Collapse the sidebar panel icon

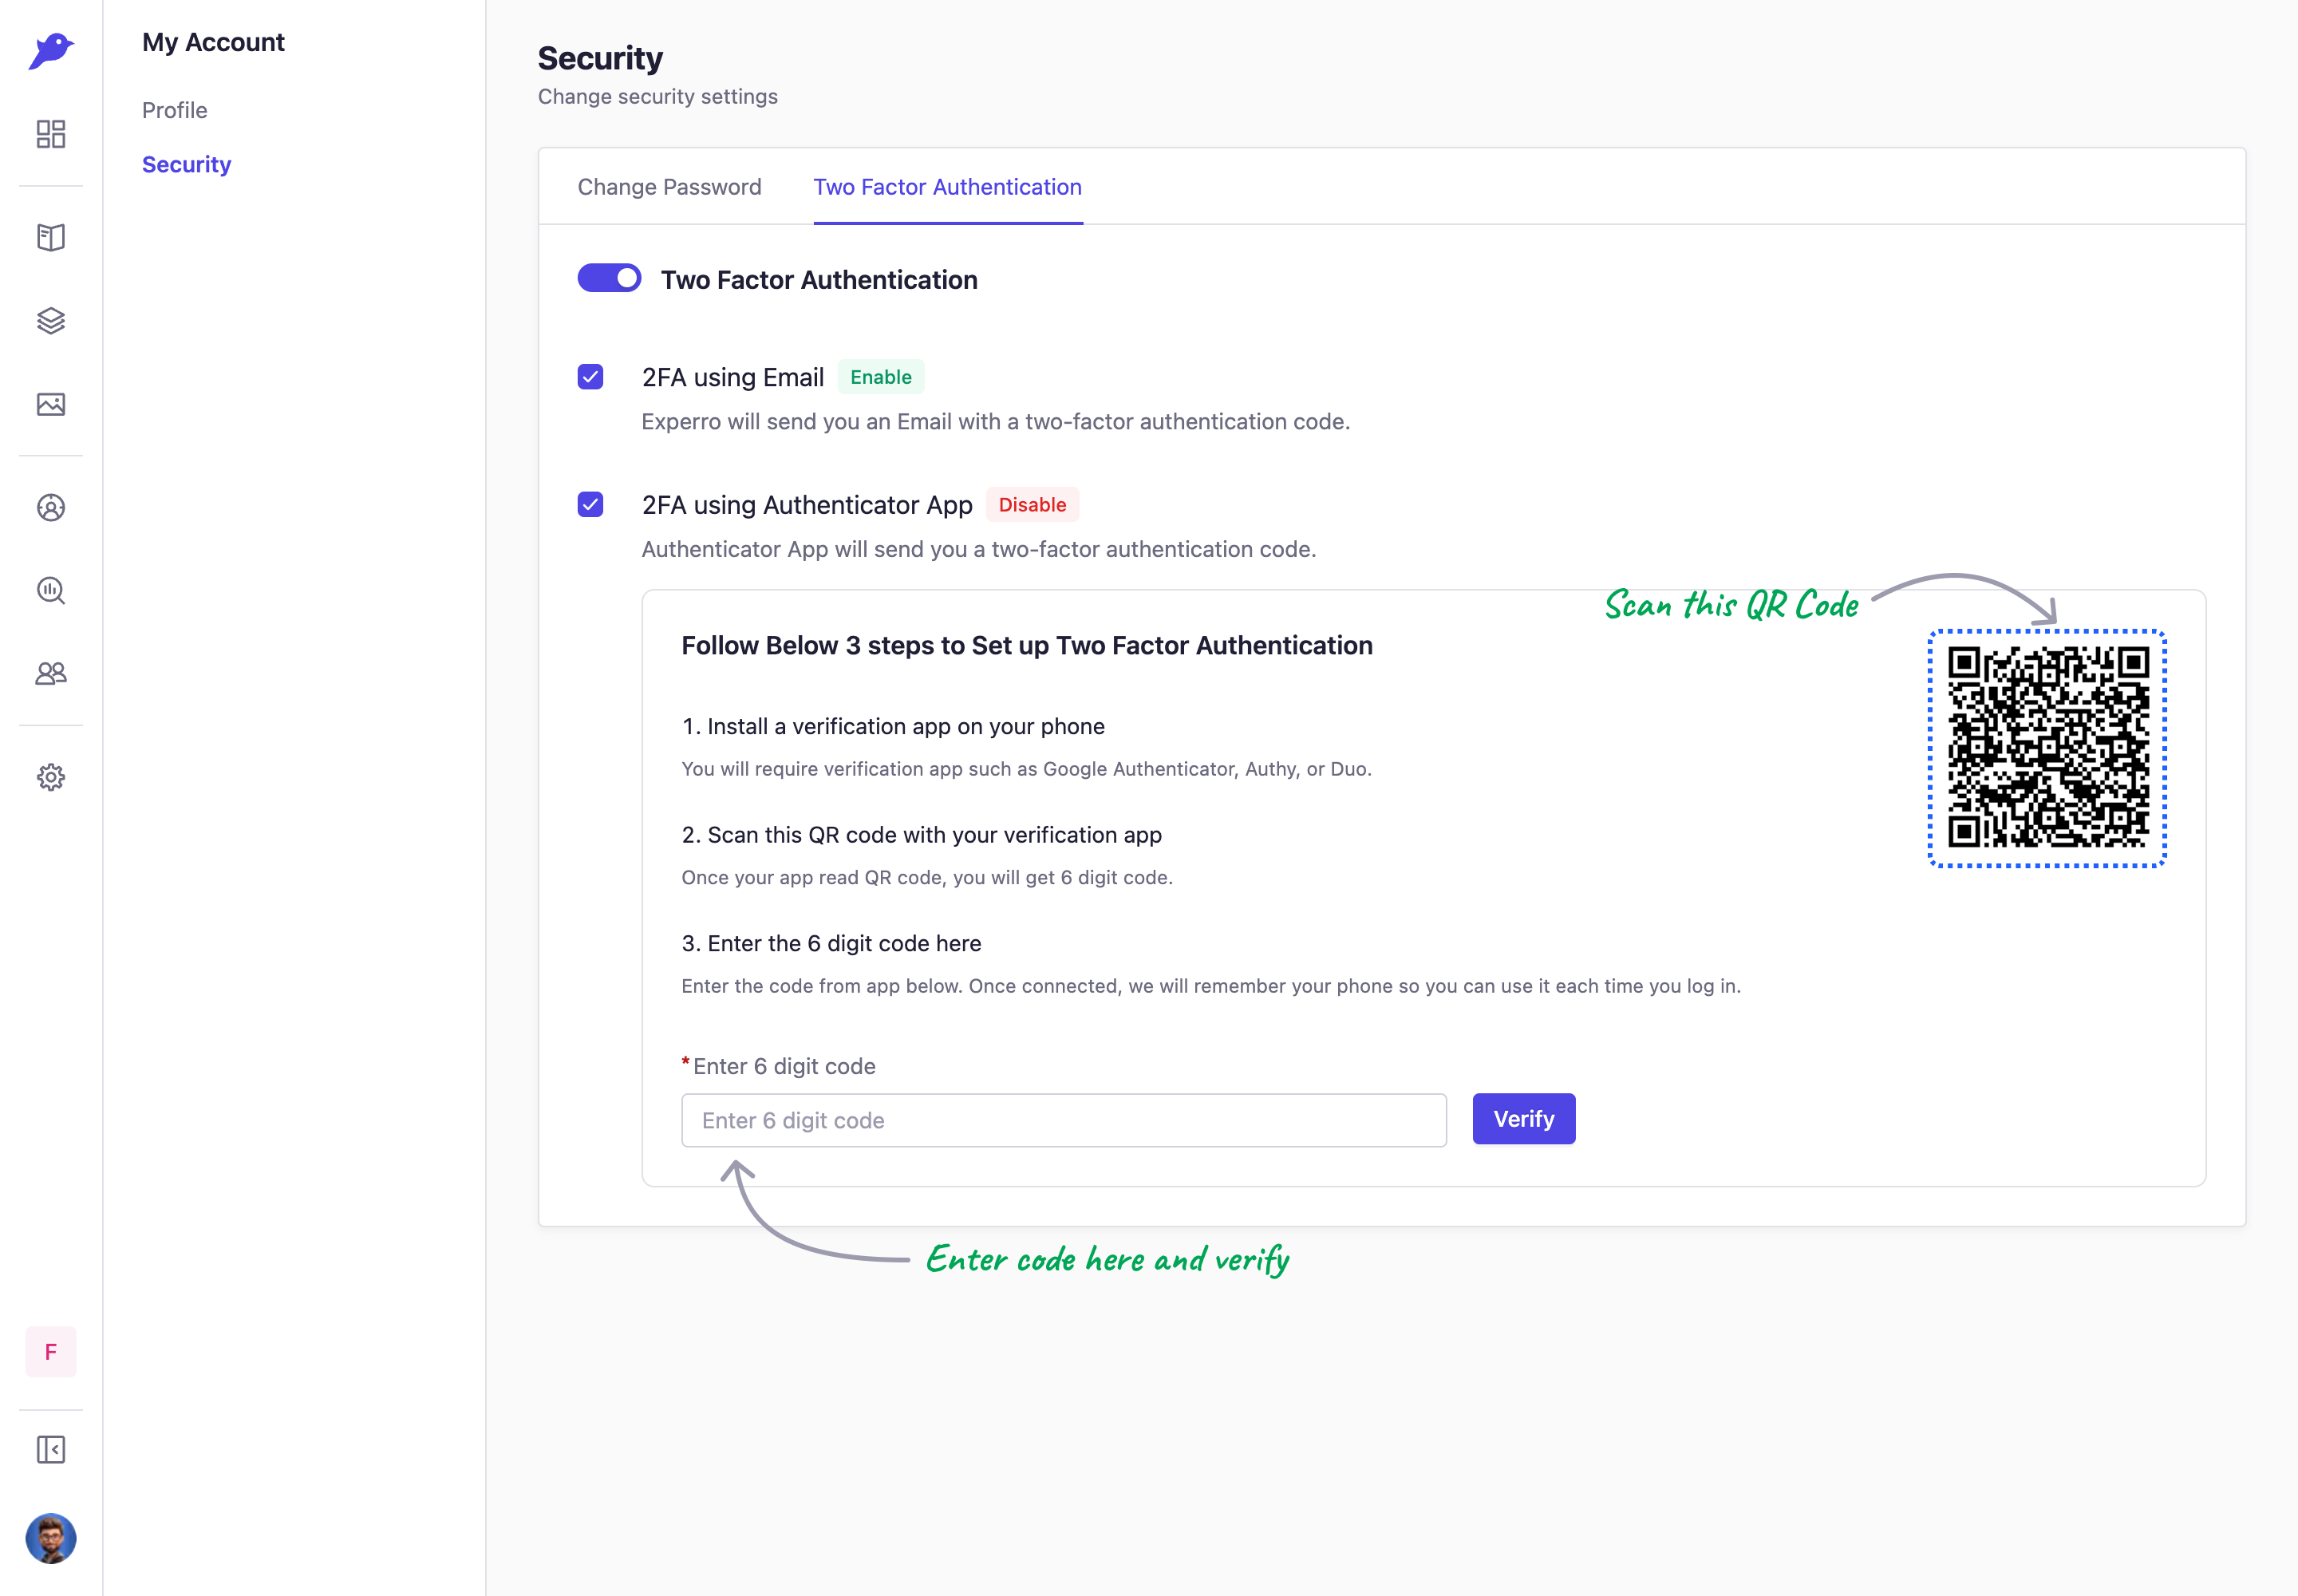coord(51,1450)
